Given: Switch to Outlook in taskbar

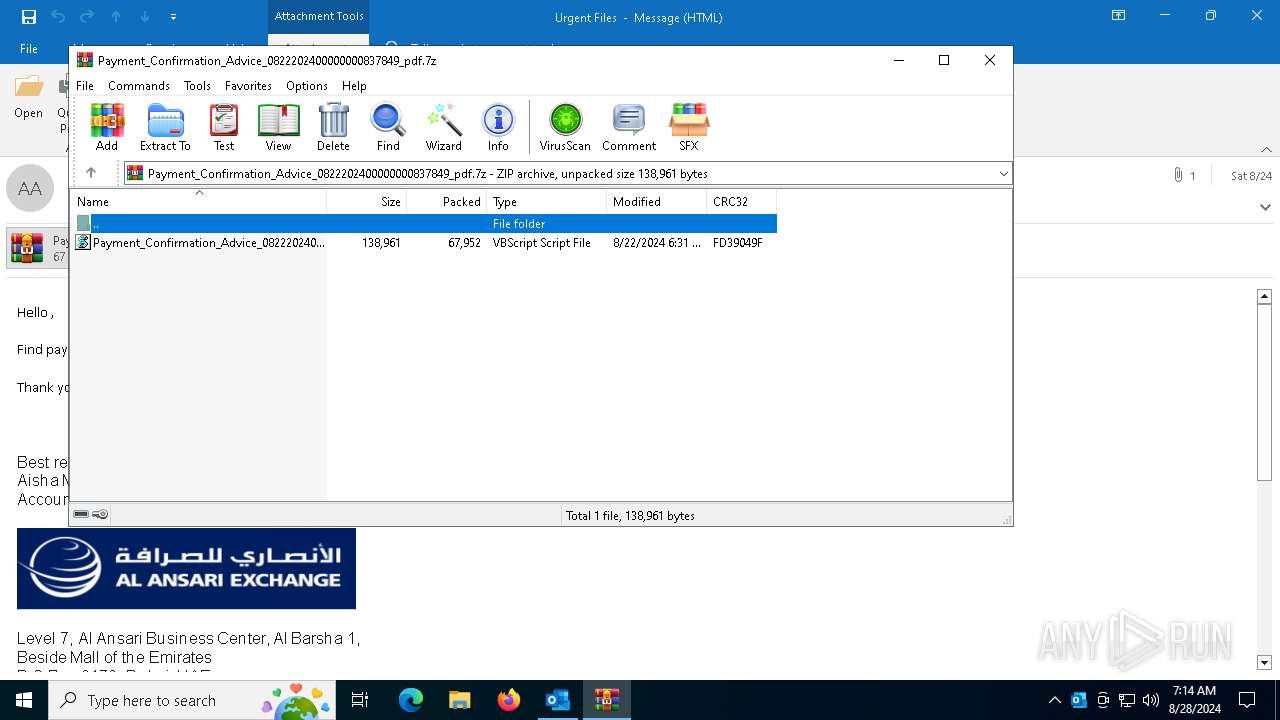Looking at the screenshot, I should [558, 700].
